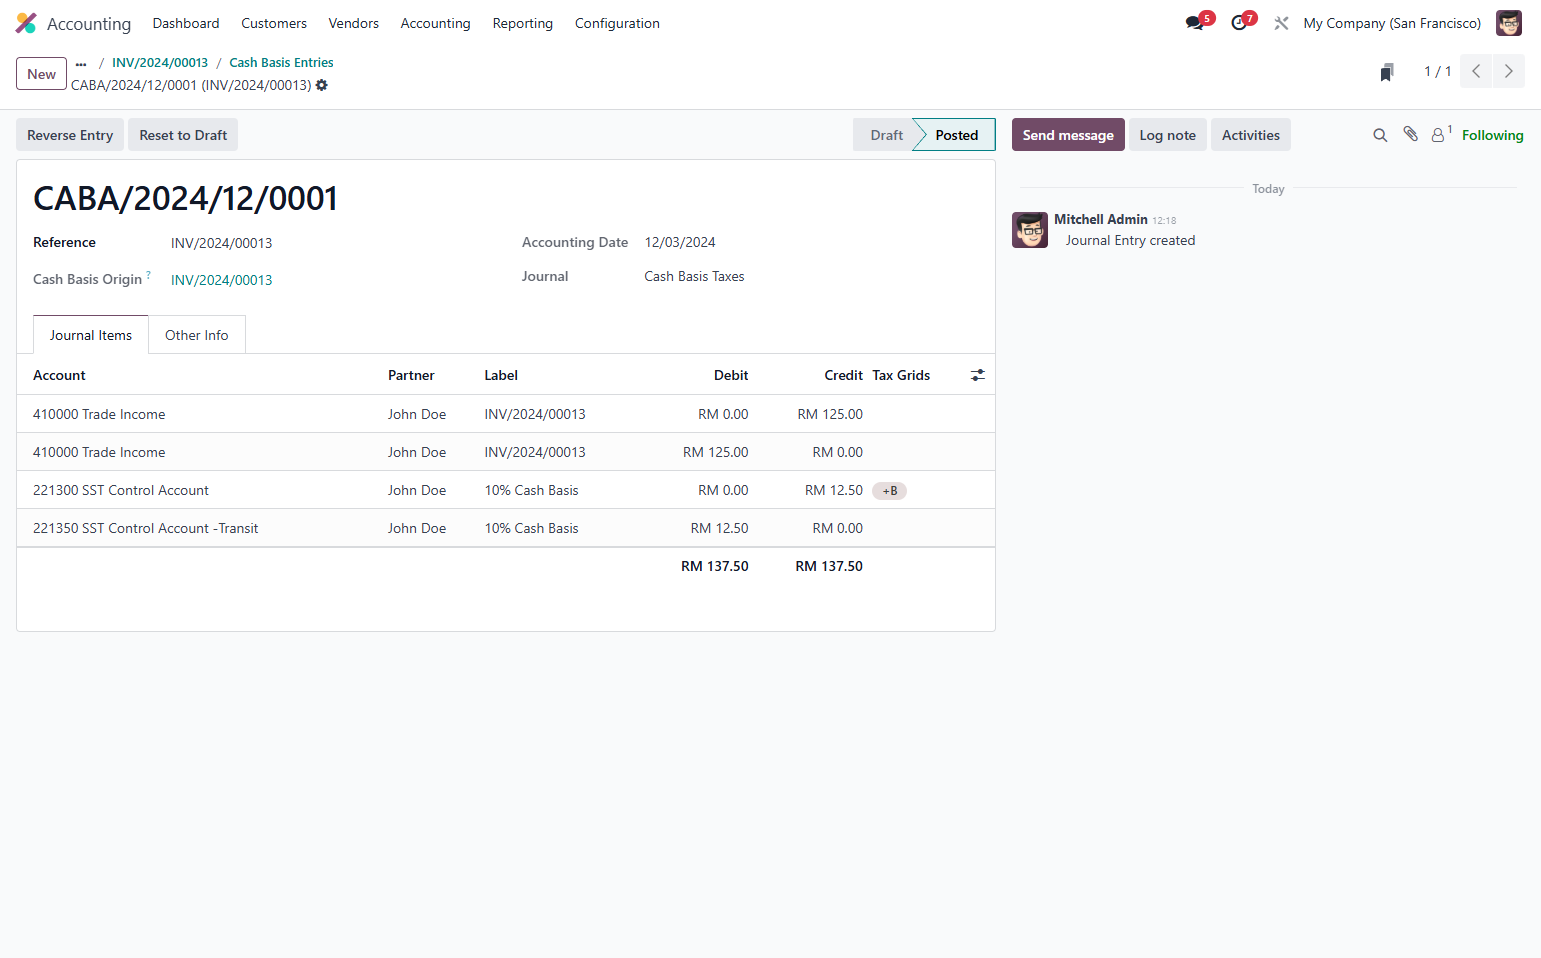This screenshot has height=958, width=1541.
Task: Click the Cash Basis Origin help tooltip
Action: click(148, 274)
